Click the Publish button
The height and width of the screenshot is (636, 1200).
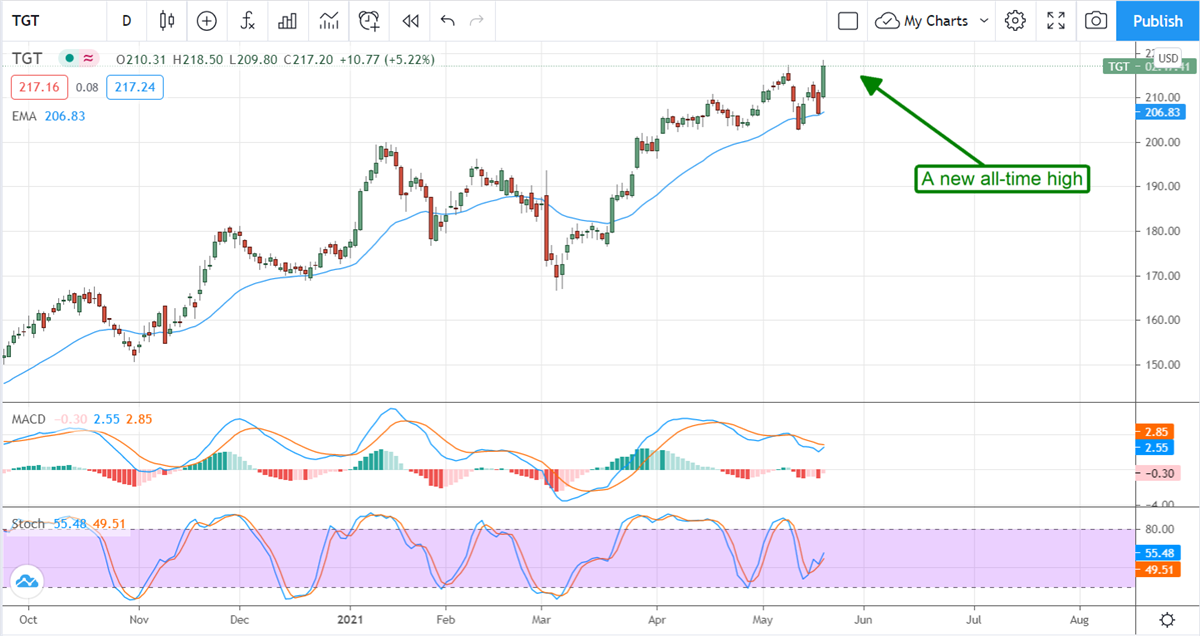tap(1158, 20)
